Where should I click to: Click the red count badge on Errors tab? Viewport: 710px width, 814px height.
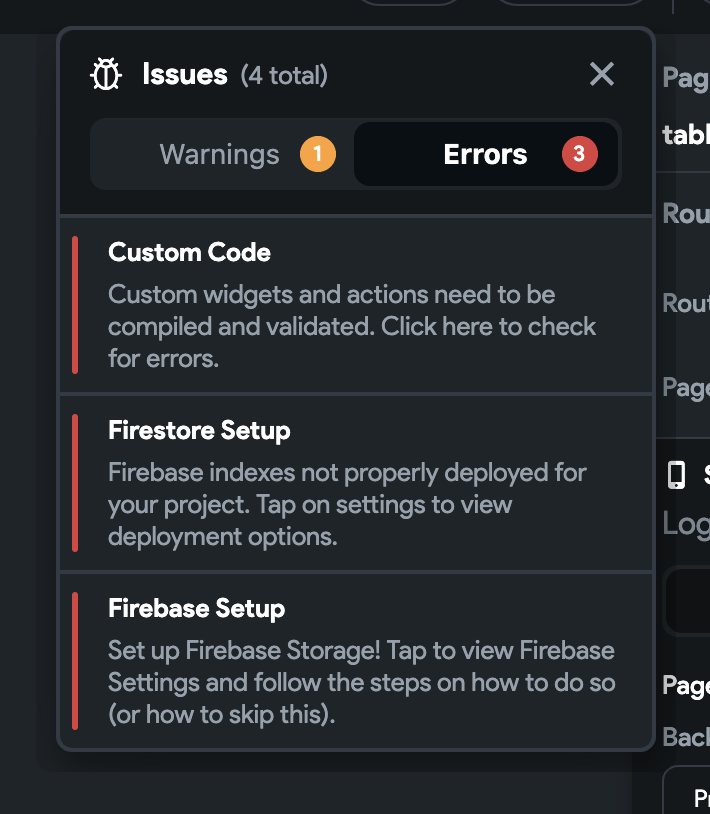pos(580,154)
